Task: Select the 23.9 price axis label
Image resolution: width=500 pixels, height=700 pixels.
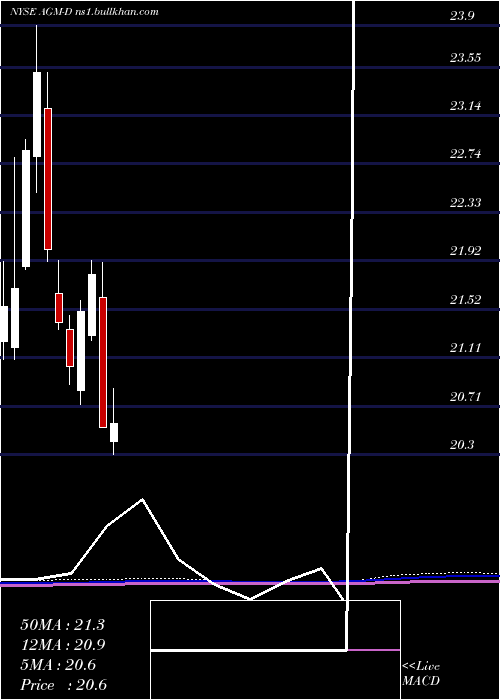Action: (462, 16)
